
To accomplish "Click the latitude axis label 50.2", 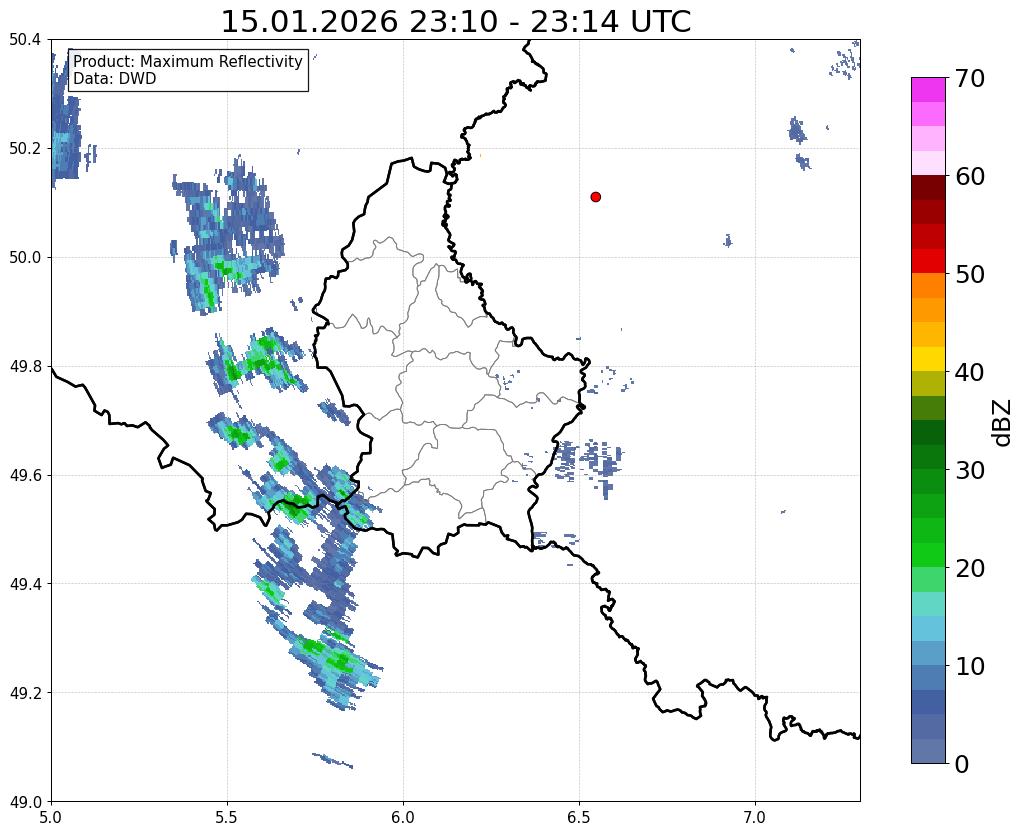I will 25,149.
